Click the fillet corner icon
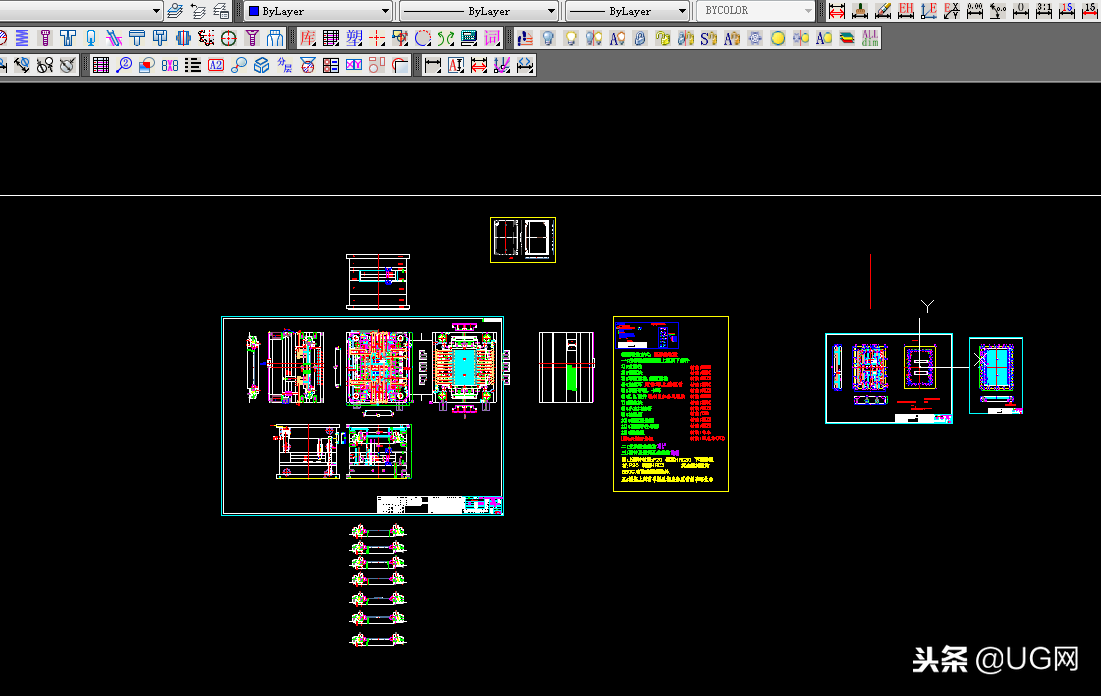The height and width of the screenshot is (696, 1101). coord(400,65)
